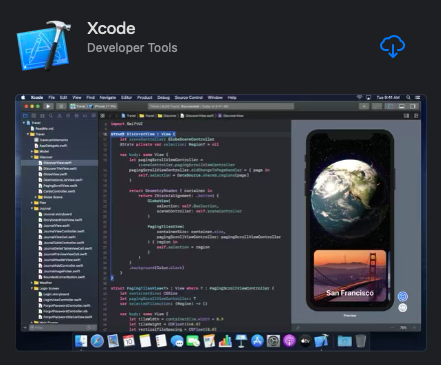Toggle the left navigator panel visibility button
The image size is (441, 365).
(390, 106)
